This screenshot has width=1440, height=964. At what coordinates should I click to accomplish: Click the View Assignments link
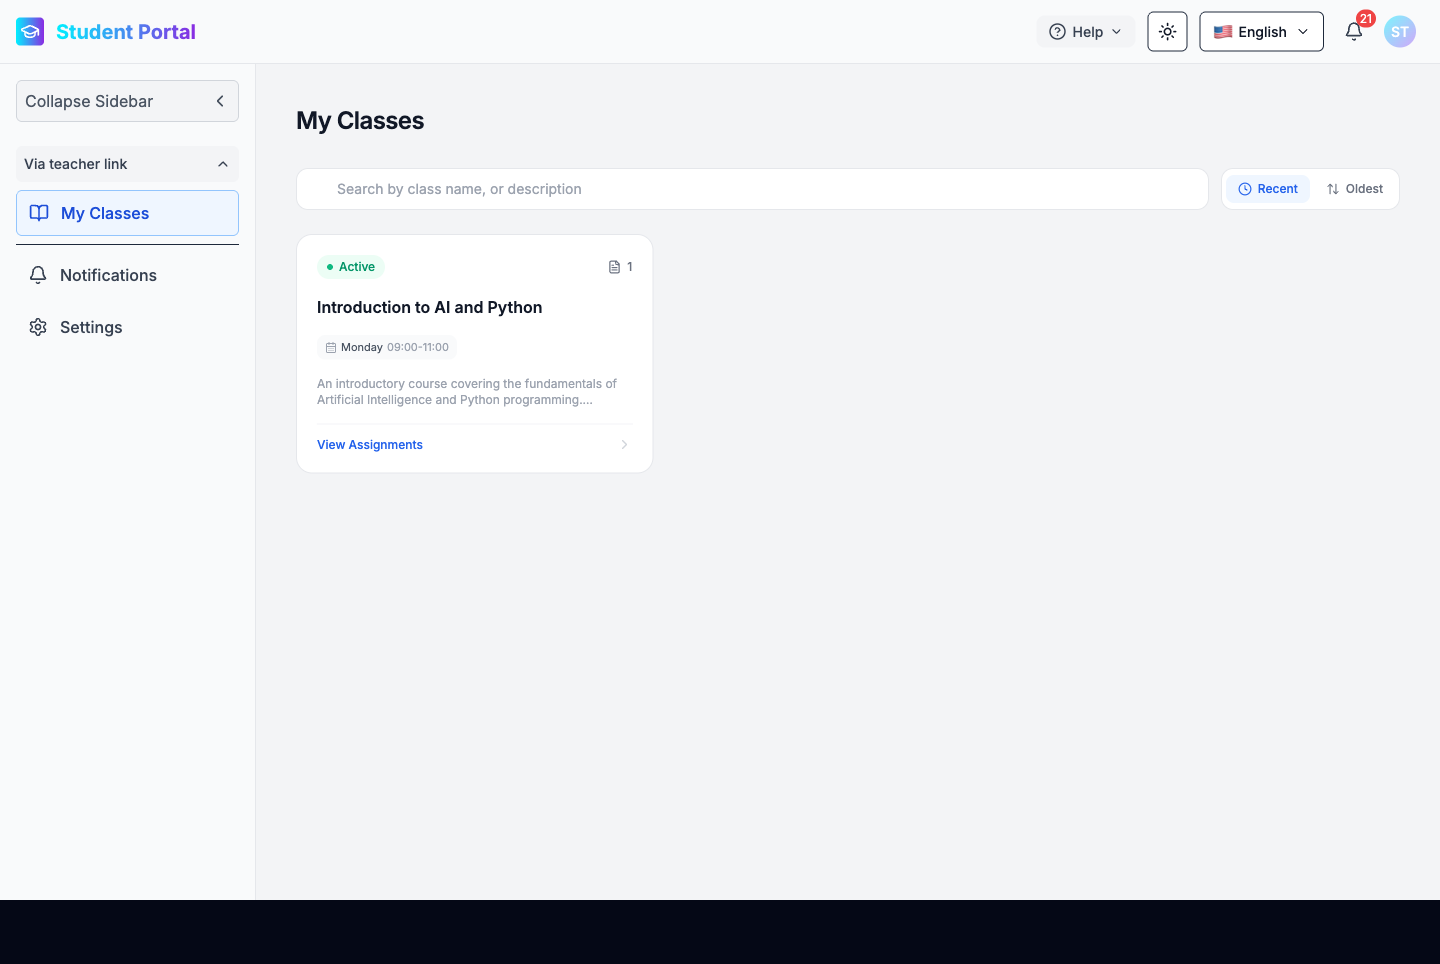[x=370, y=445]
